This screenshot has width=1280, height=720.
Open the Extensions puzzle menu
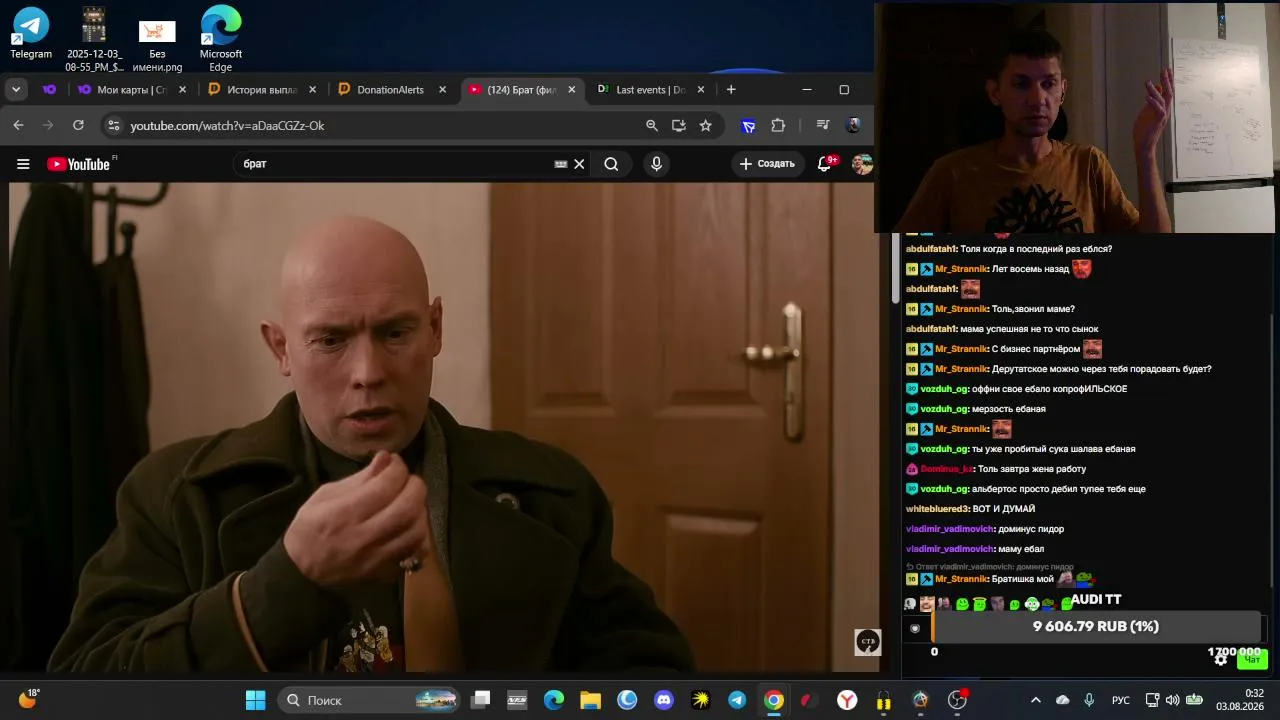pyautogui.click(x=778, y=125)
